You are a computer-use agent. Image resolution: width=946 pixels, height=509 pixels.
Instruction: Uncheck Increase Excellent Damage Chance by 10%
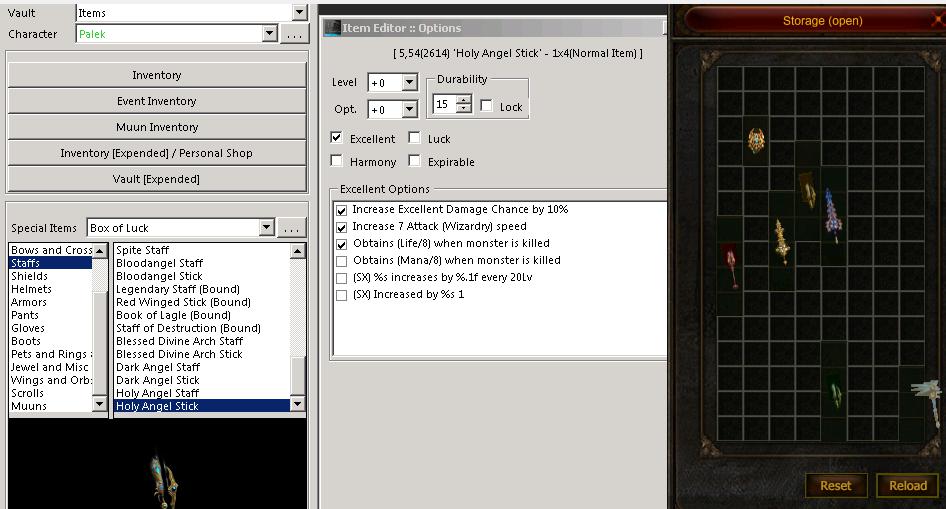click(x=341, y=210)
